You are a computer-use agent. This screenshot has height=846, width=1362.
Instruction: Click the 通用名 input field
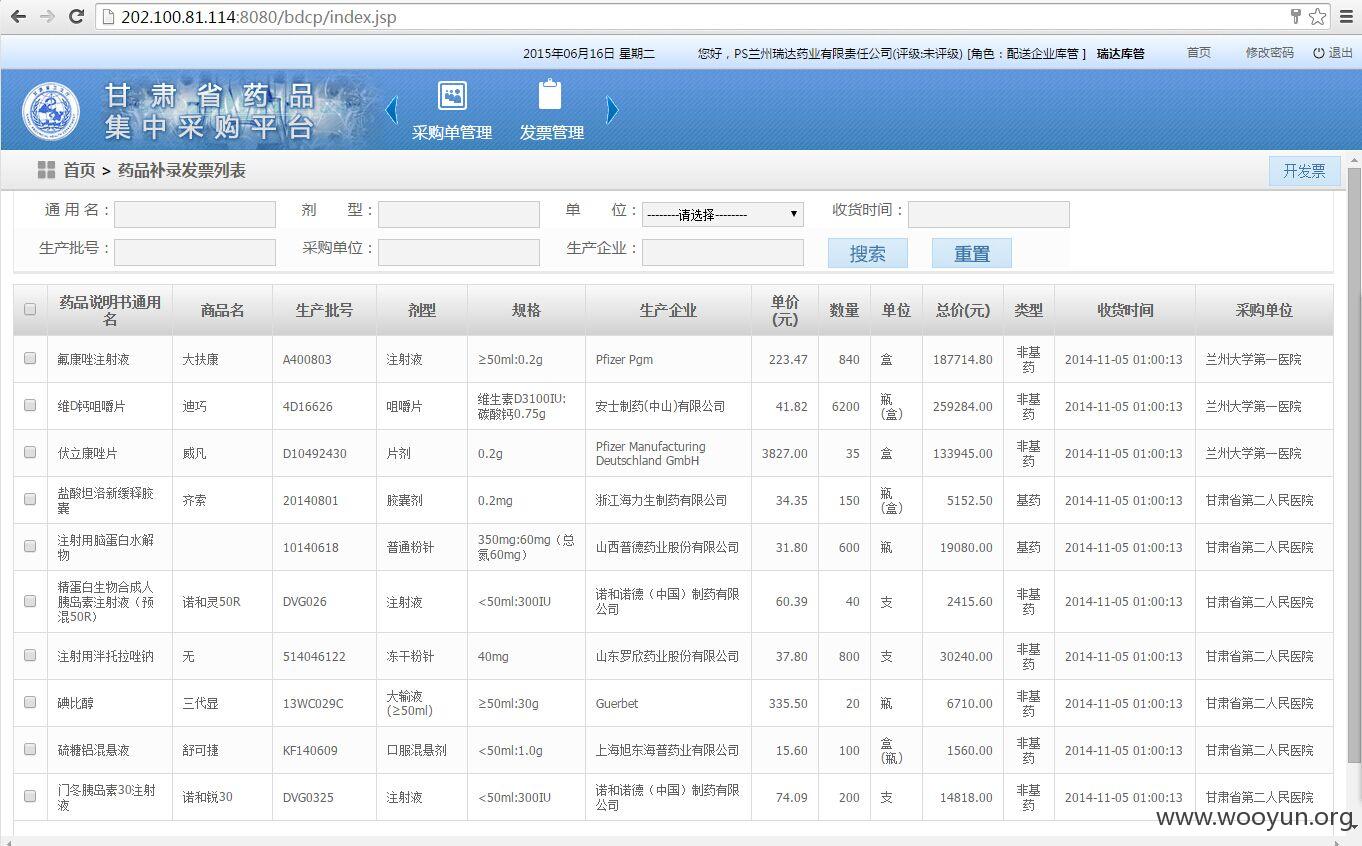[195, 214]
